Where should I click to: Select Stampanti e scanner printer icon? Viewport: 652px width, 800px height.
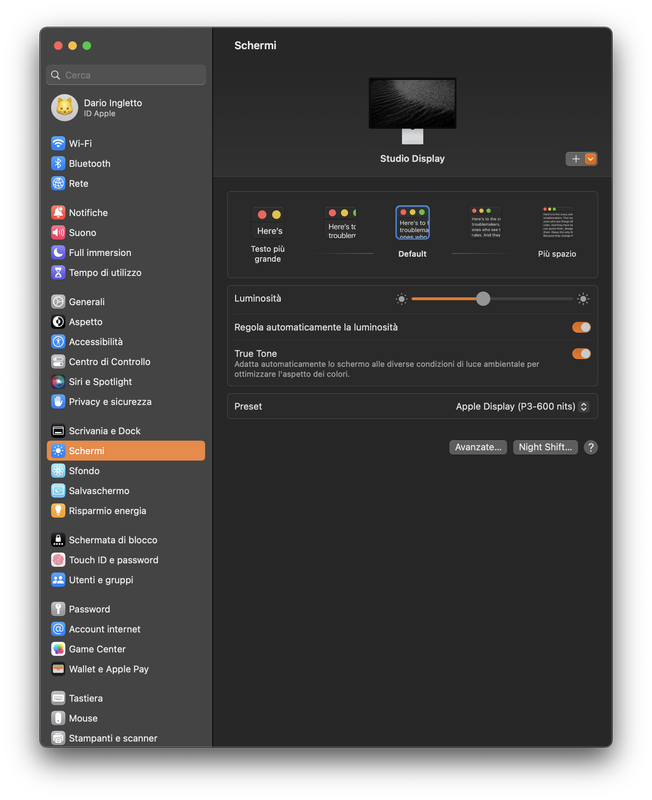click(x=58, y=738)
